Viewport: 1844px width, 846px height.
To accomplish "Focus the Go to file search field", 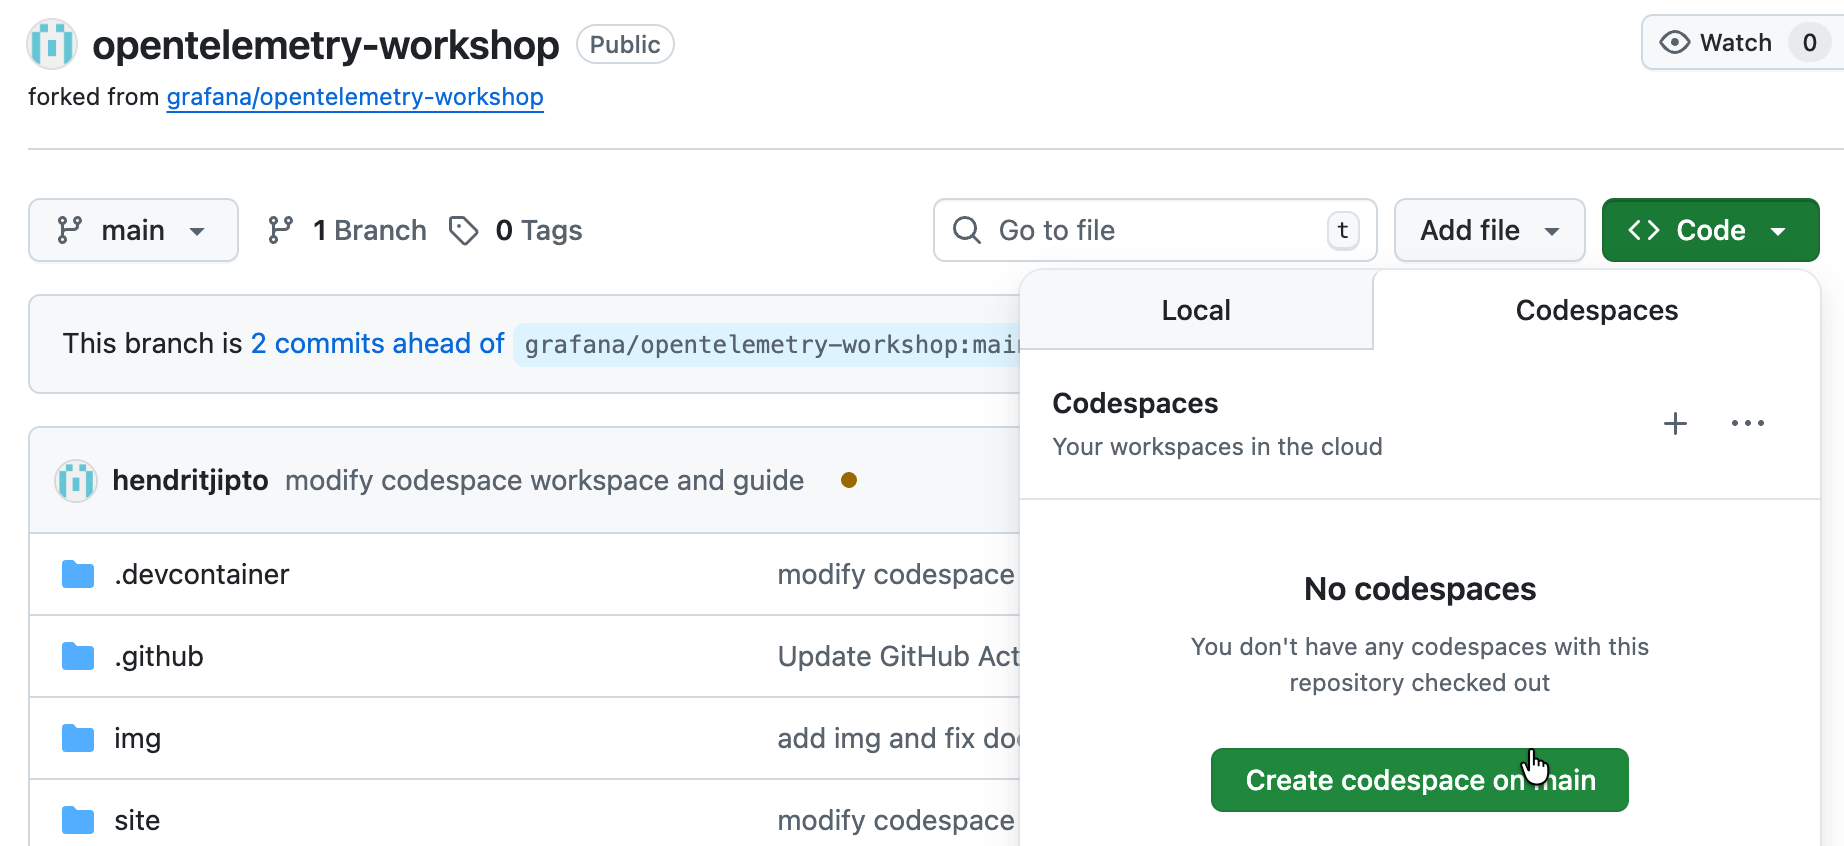I will [x=1155, y=231].
